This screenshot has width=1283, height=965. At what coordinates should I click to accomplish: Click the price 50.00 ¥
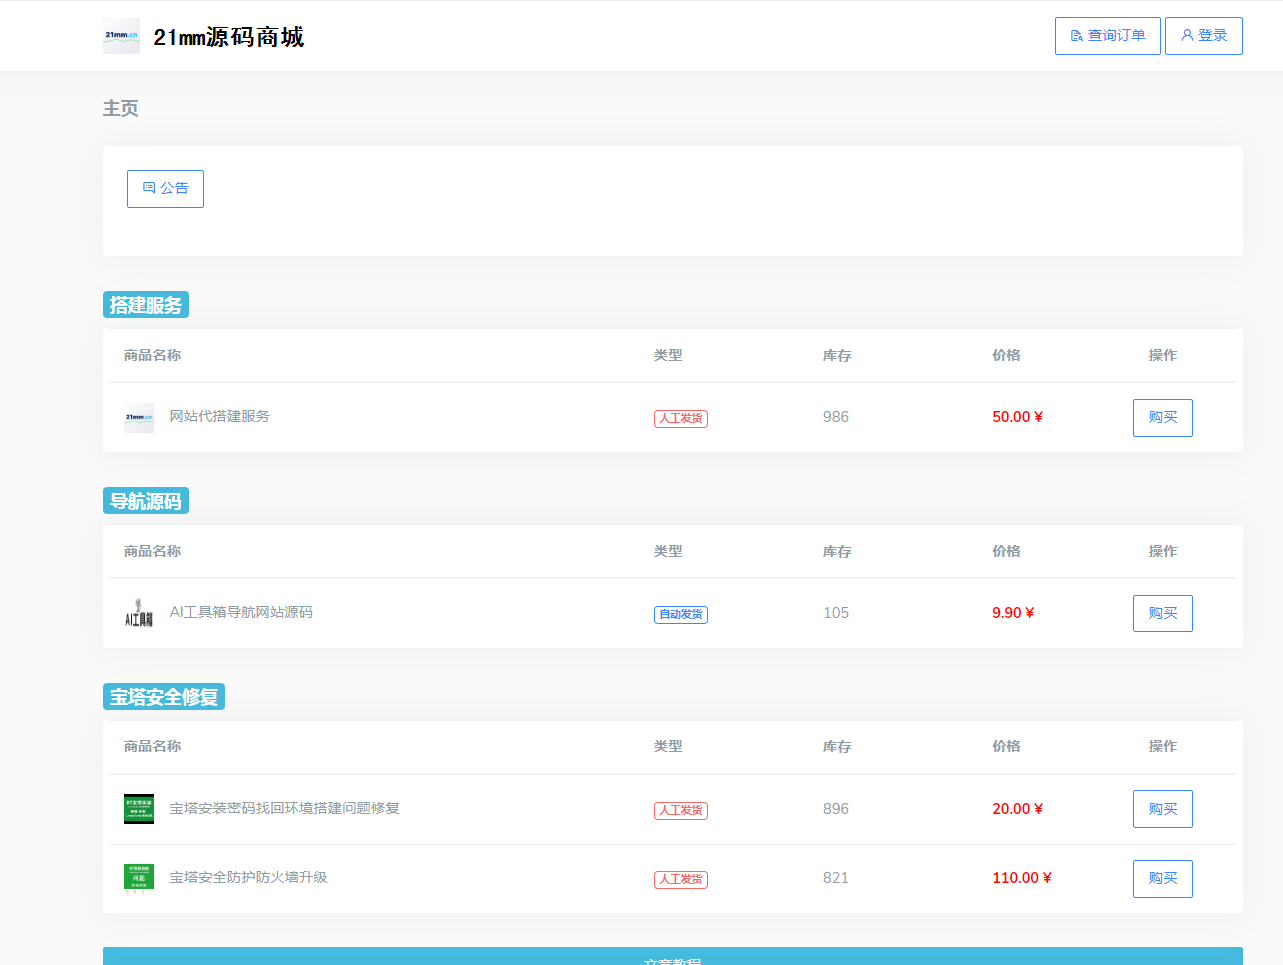pos(1017,417)
